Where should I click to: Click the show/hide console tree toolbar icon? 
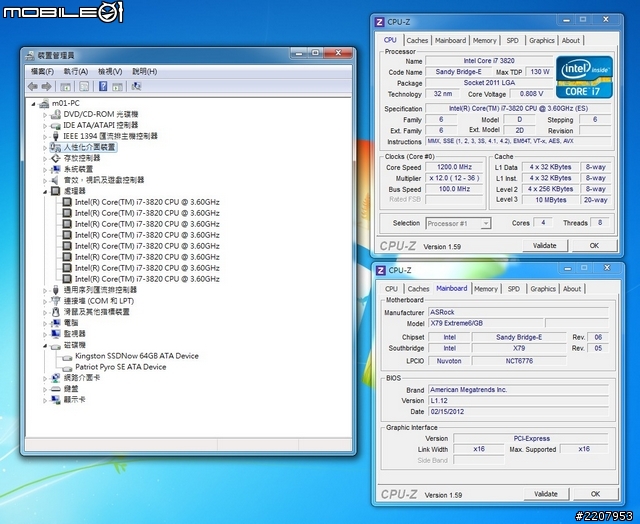tap(65, 86)
